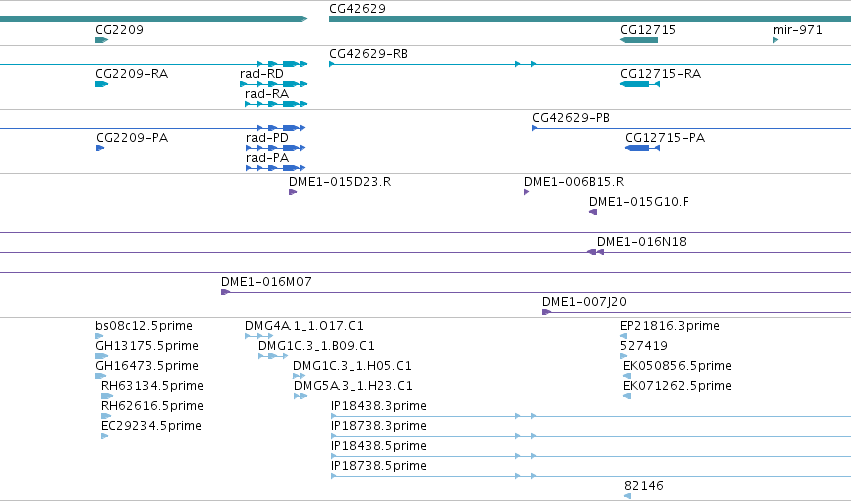The image size is (851, 501).
Task: Click the rad-RA transcript glyph
Action: click(276, 104)
